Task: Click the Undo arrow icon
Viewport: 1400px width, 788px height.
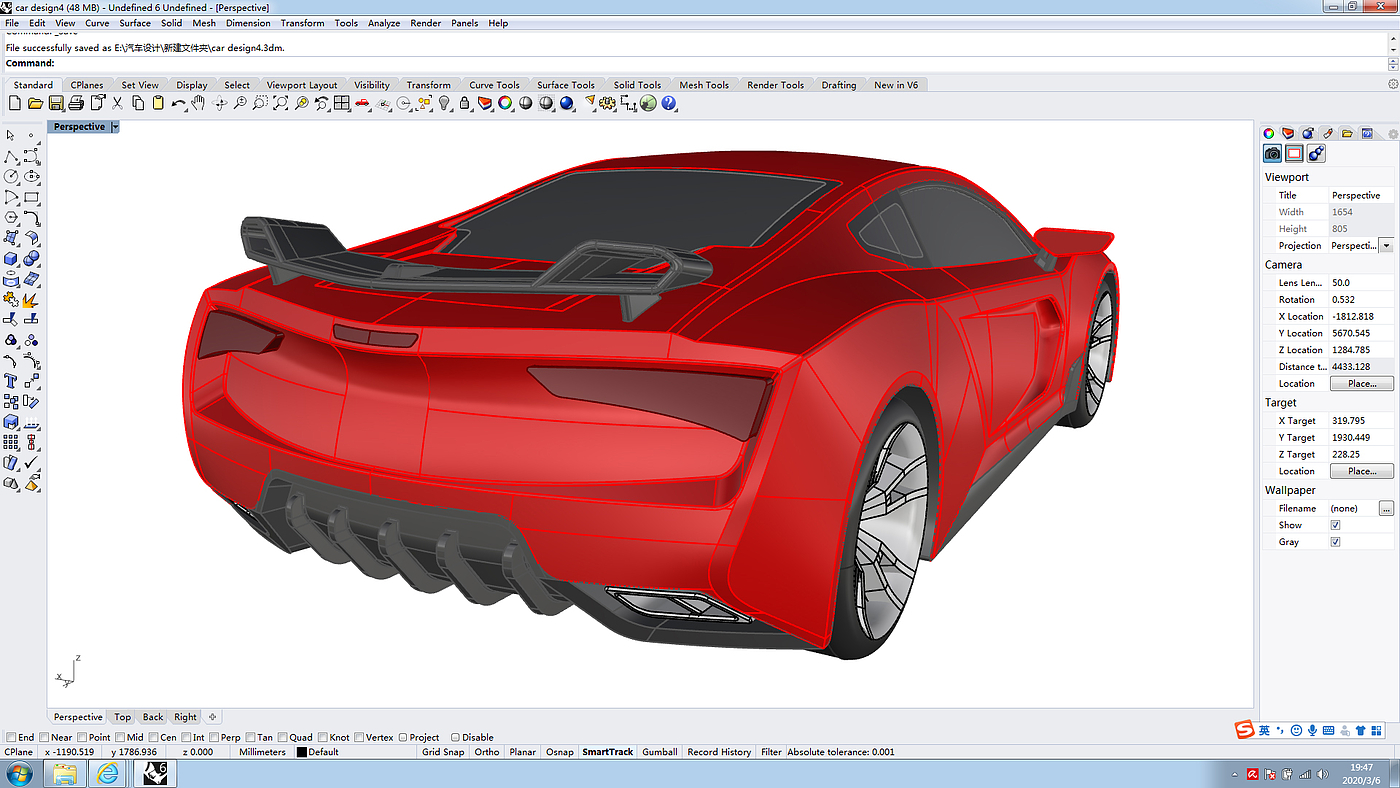Action: click(x=178, y=103)
